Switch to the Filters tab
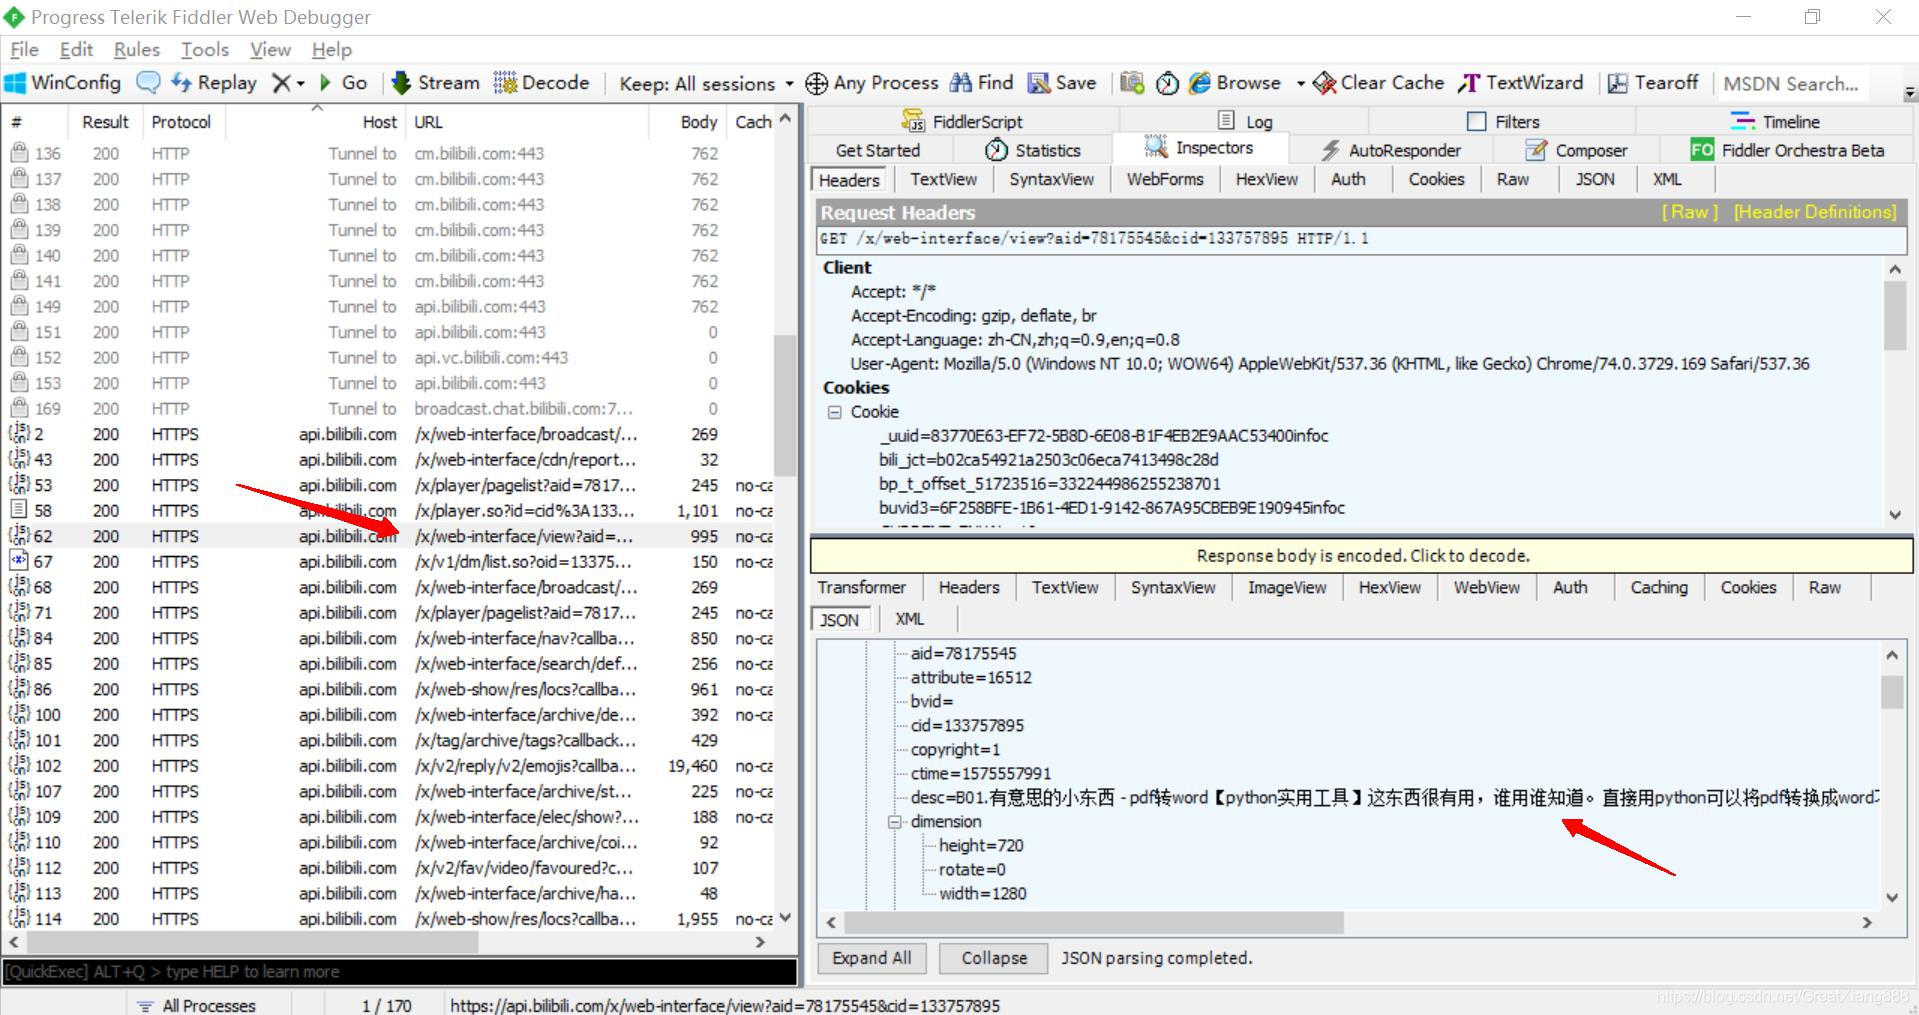 point(1503,121)
